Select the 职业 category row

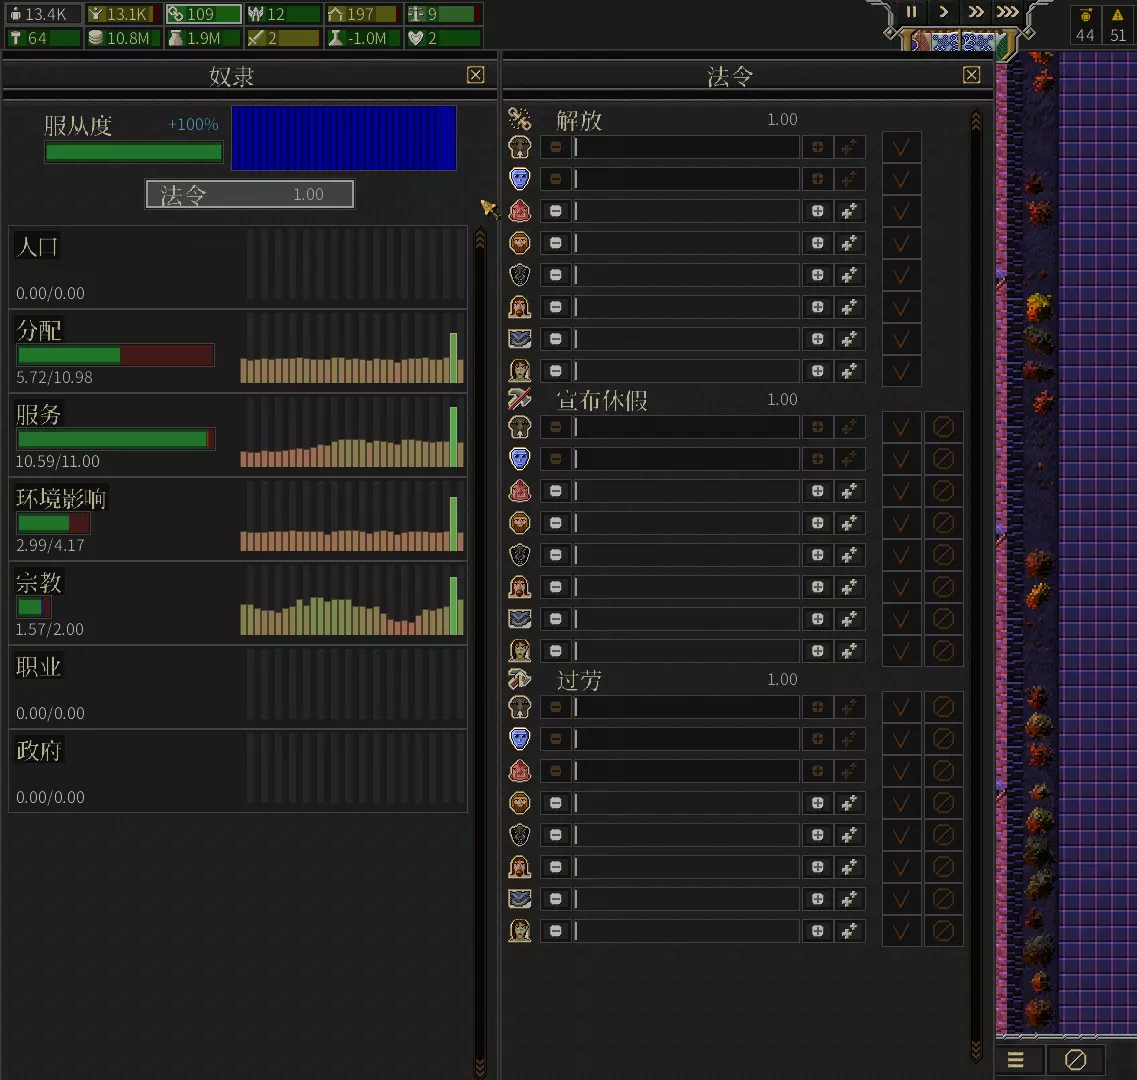point(238,688)
